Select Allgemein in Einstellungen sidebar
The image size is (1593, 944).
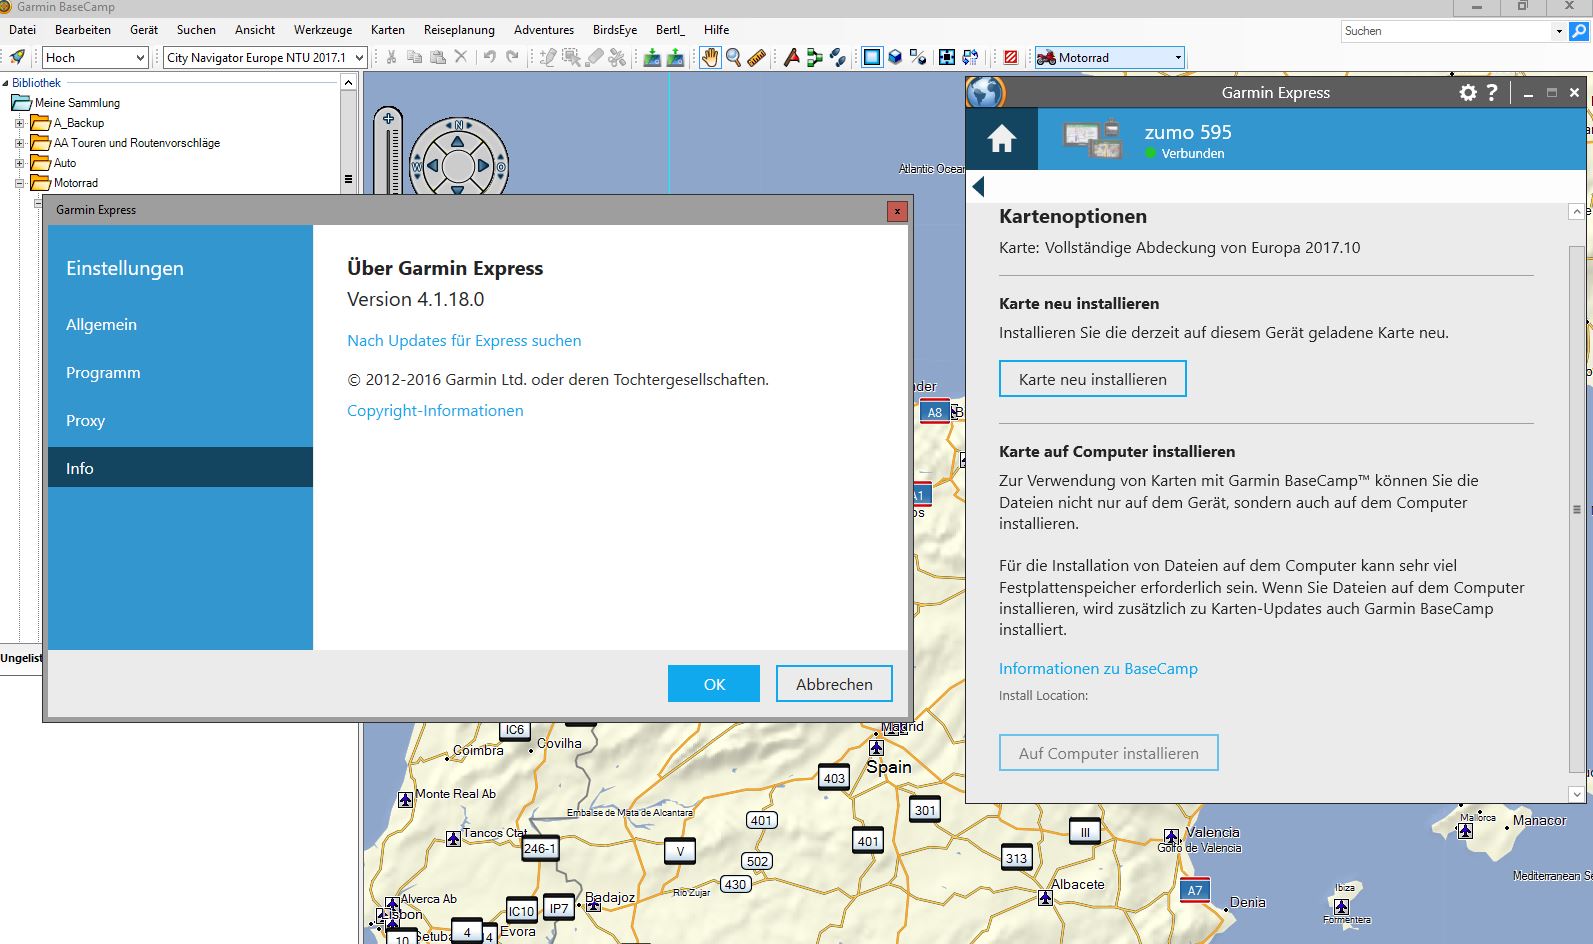coord(180,324)
